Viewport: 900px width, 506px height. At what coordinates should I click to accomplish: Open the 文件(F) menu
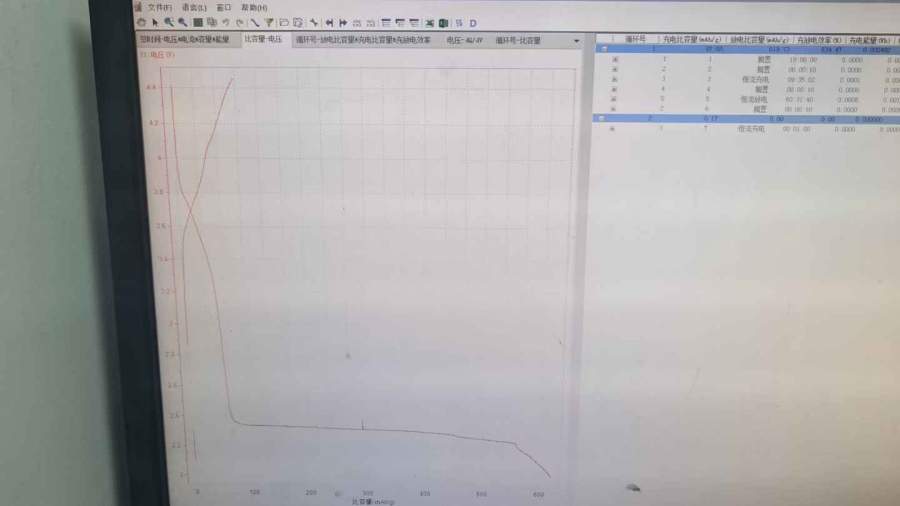160,7
